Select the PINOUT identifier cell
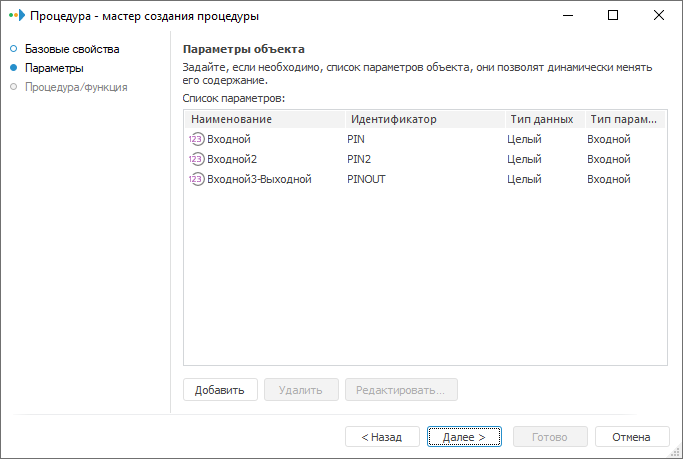Image resolution: width=683 pixels, height=459 pixels. coord(366,179)
